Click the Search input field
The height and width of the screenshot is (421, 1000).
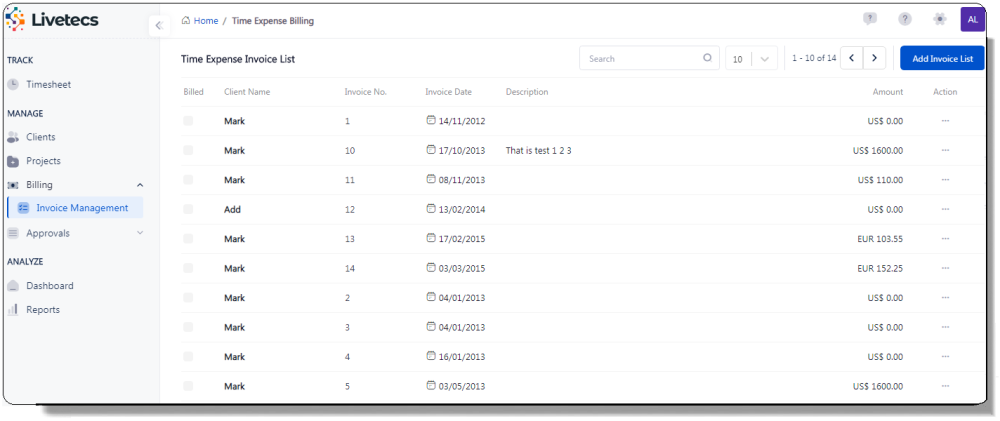tap(649, 58)
